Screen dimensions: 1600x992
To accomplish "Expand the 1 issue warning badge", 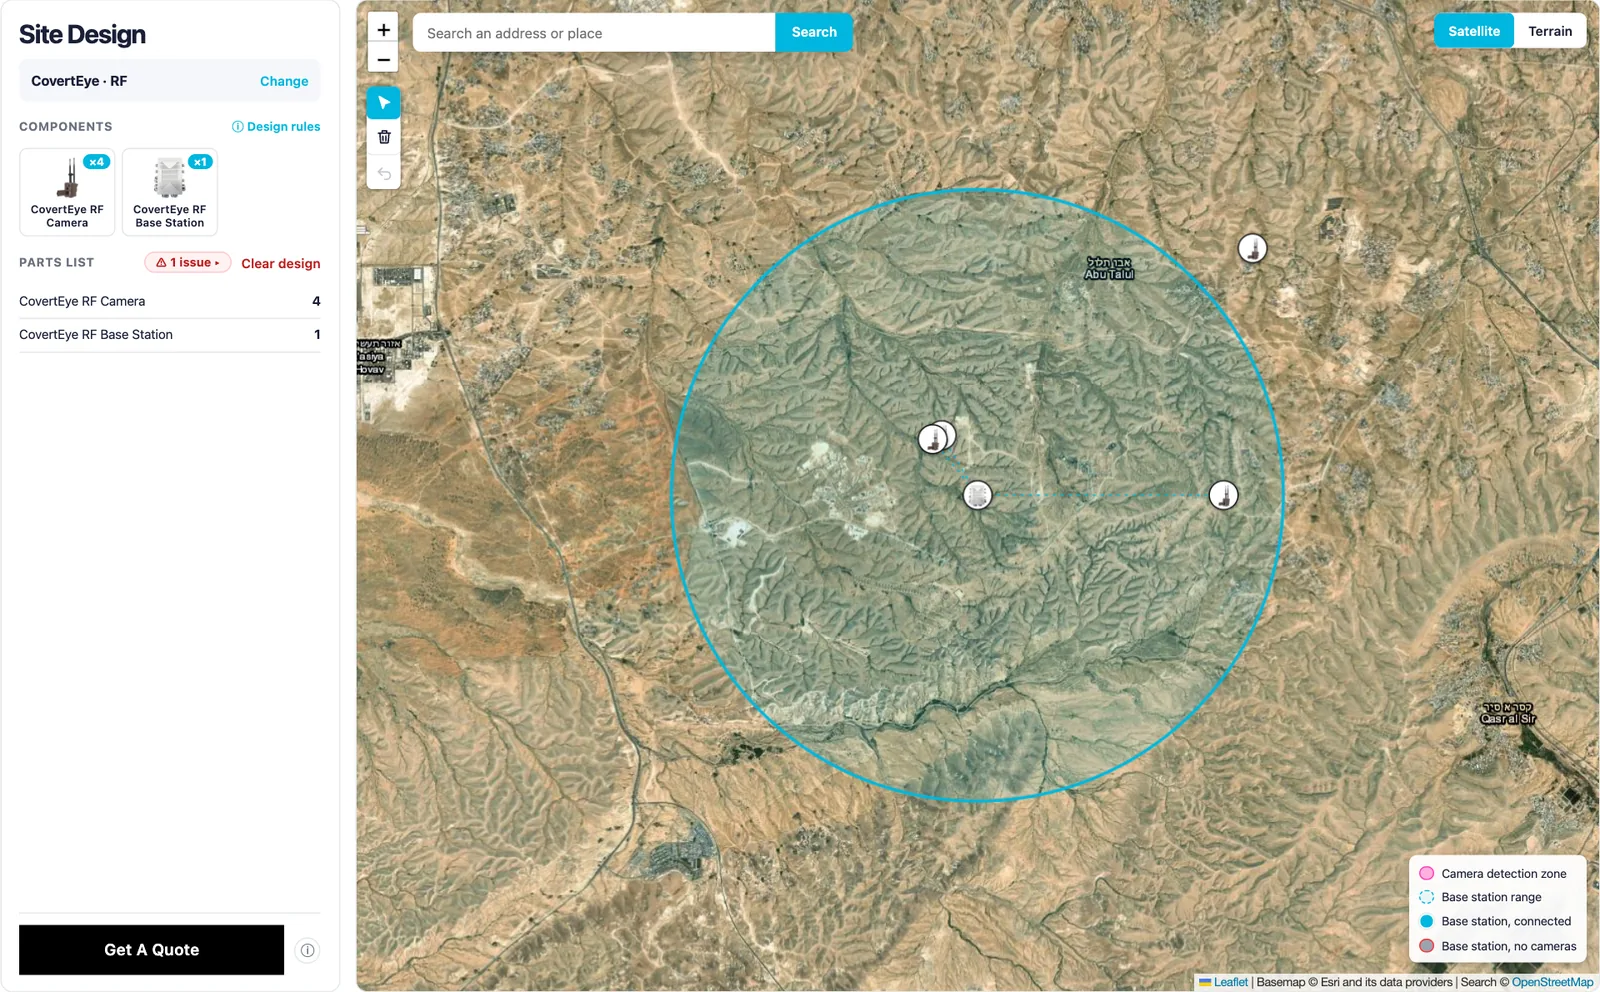I will (188, 262).
